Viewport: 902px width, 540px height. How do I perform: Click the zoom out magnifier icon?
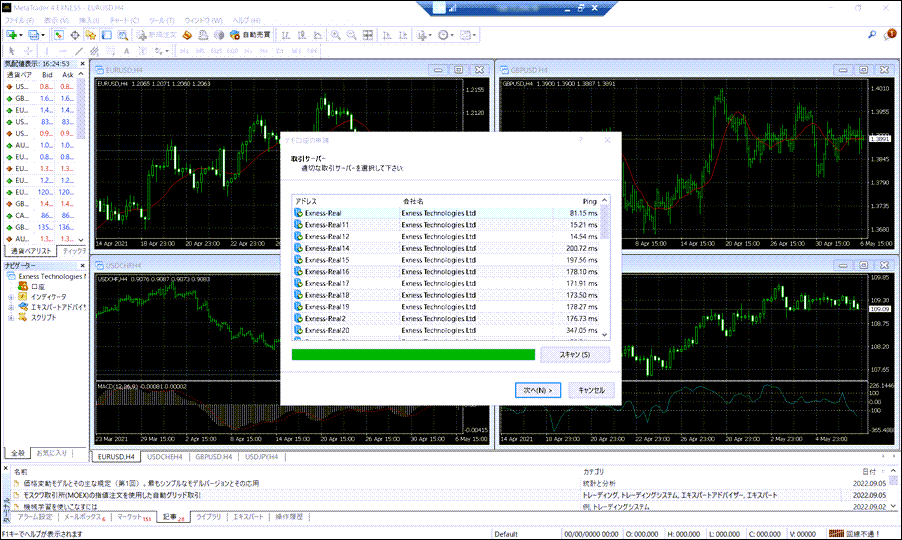[x=353, y=34]
